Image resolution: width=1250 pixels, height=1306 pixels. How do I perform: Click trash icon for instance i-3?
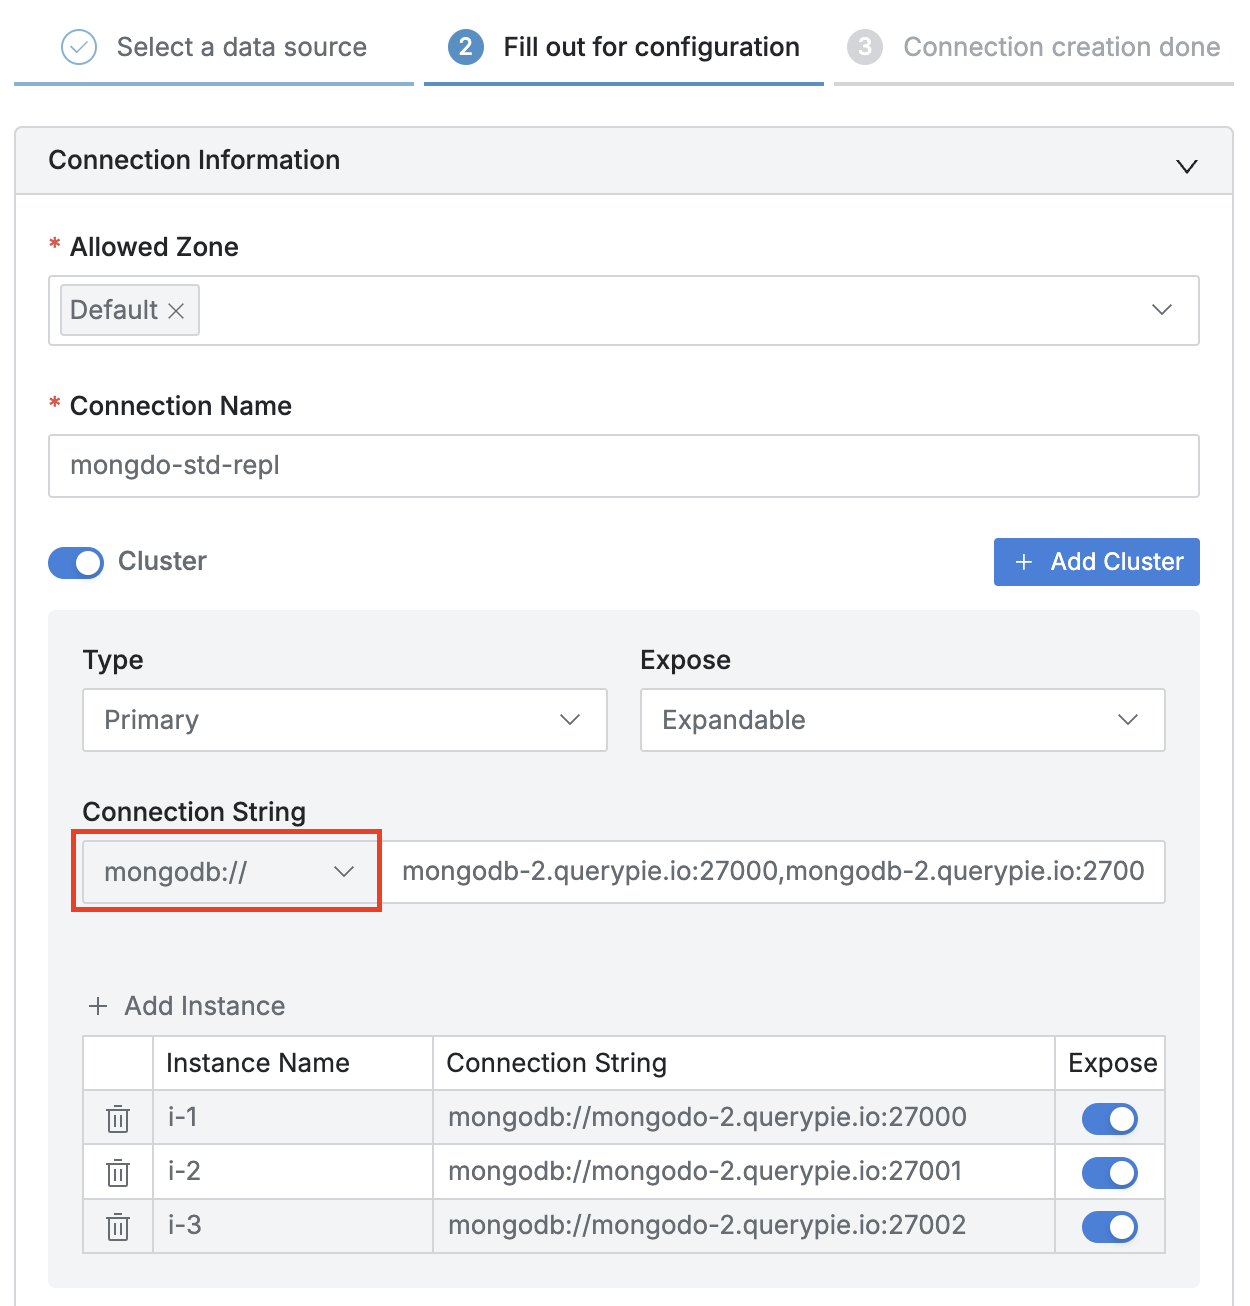point(118,1226)
